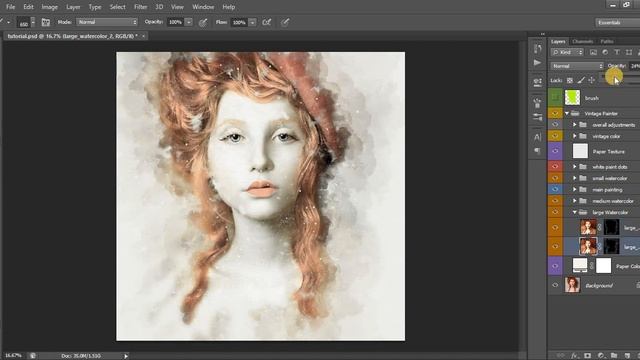640x360 pixels.
Task: Toggle the Brush panel icon in options bar
Action: coord(46,22)
